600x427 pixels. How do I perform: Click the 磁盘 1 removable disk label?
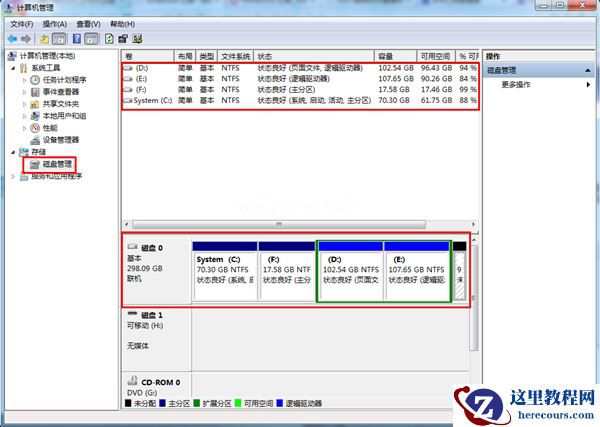click(152, 315)
